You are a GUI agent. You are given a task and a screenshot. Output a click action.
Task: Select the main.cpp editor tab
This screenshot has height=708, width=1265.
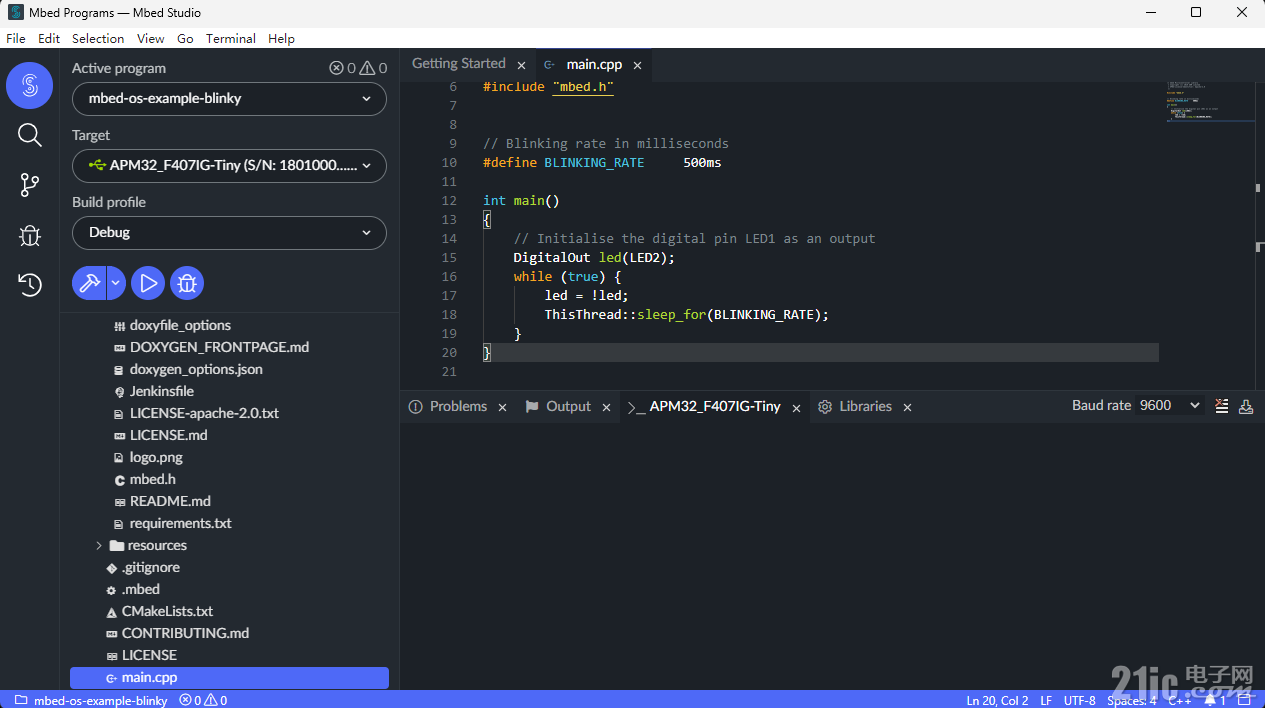[x=594, y=64]
